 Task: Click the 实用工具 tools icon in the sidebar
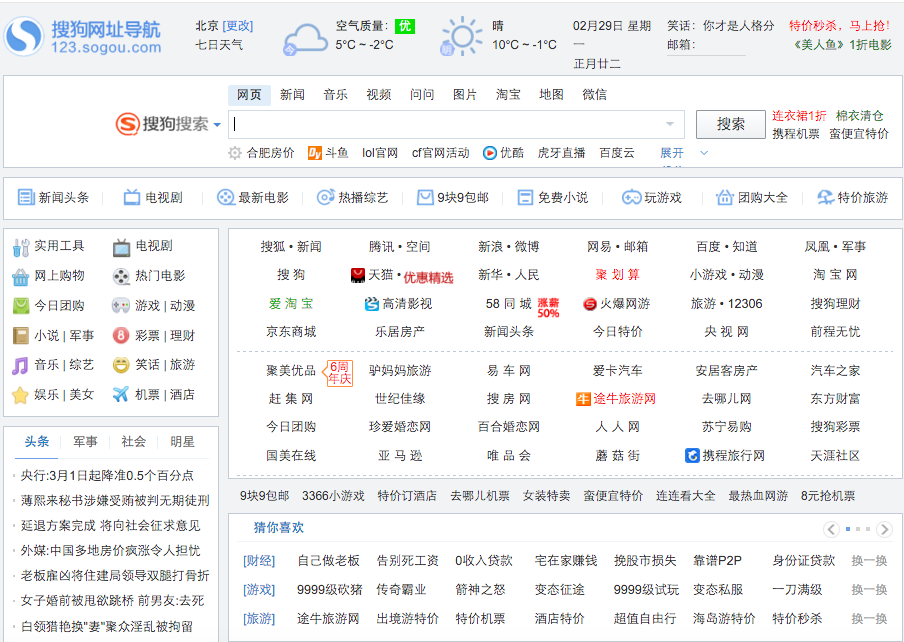tap(21, 247)
